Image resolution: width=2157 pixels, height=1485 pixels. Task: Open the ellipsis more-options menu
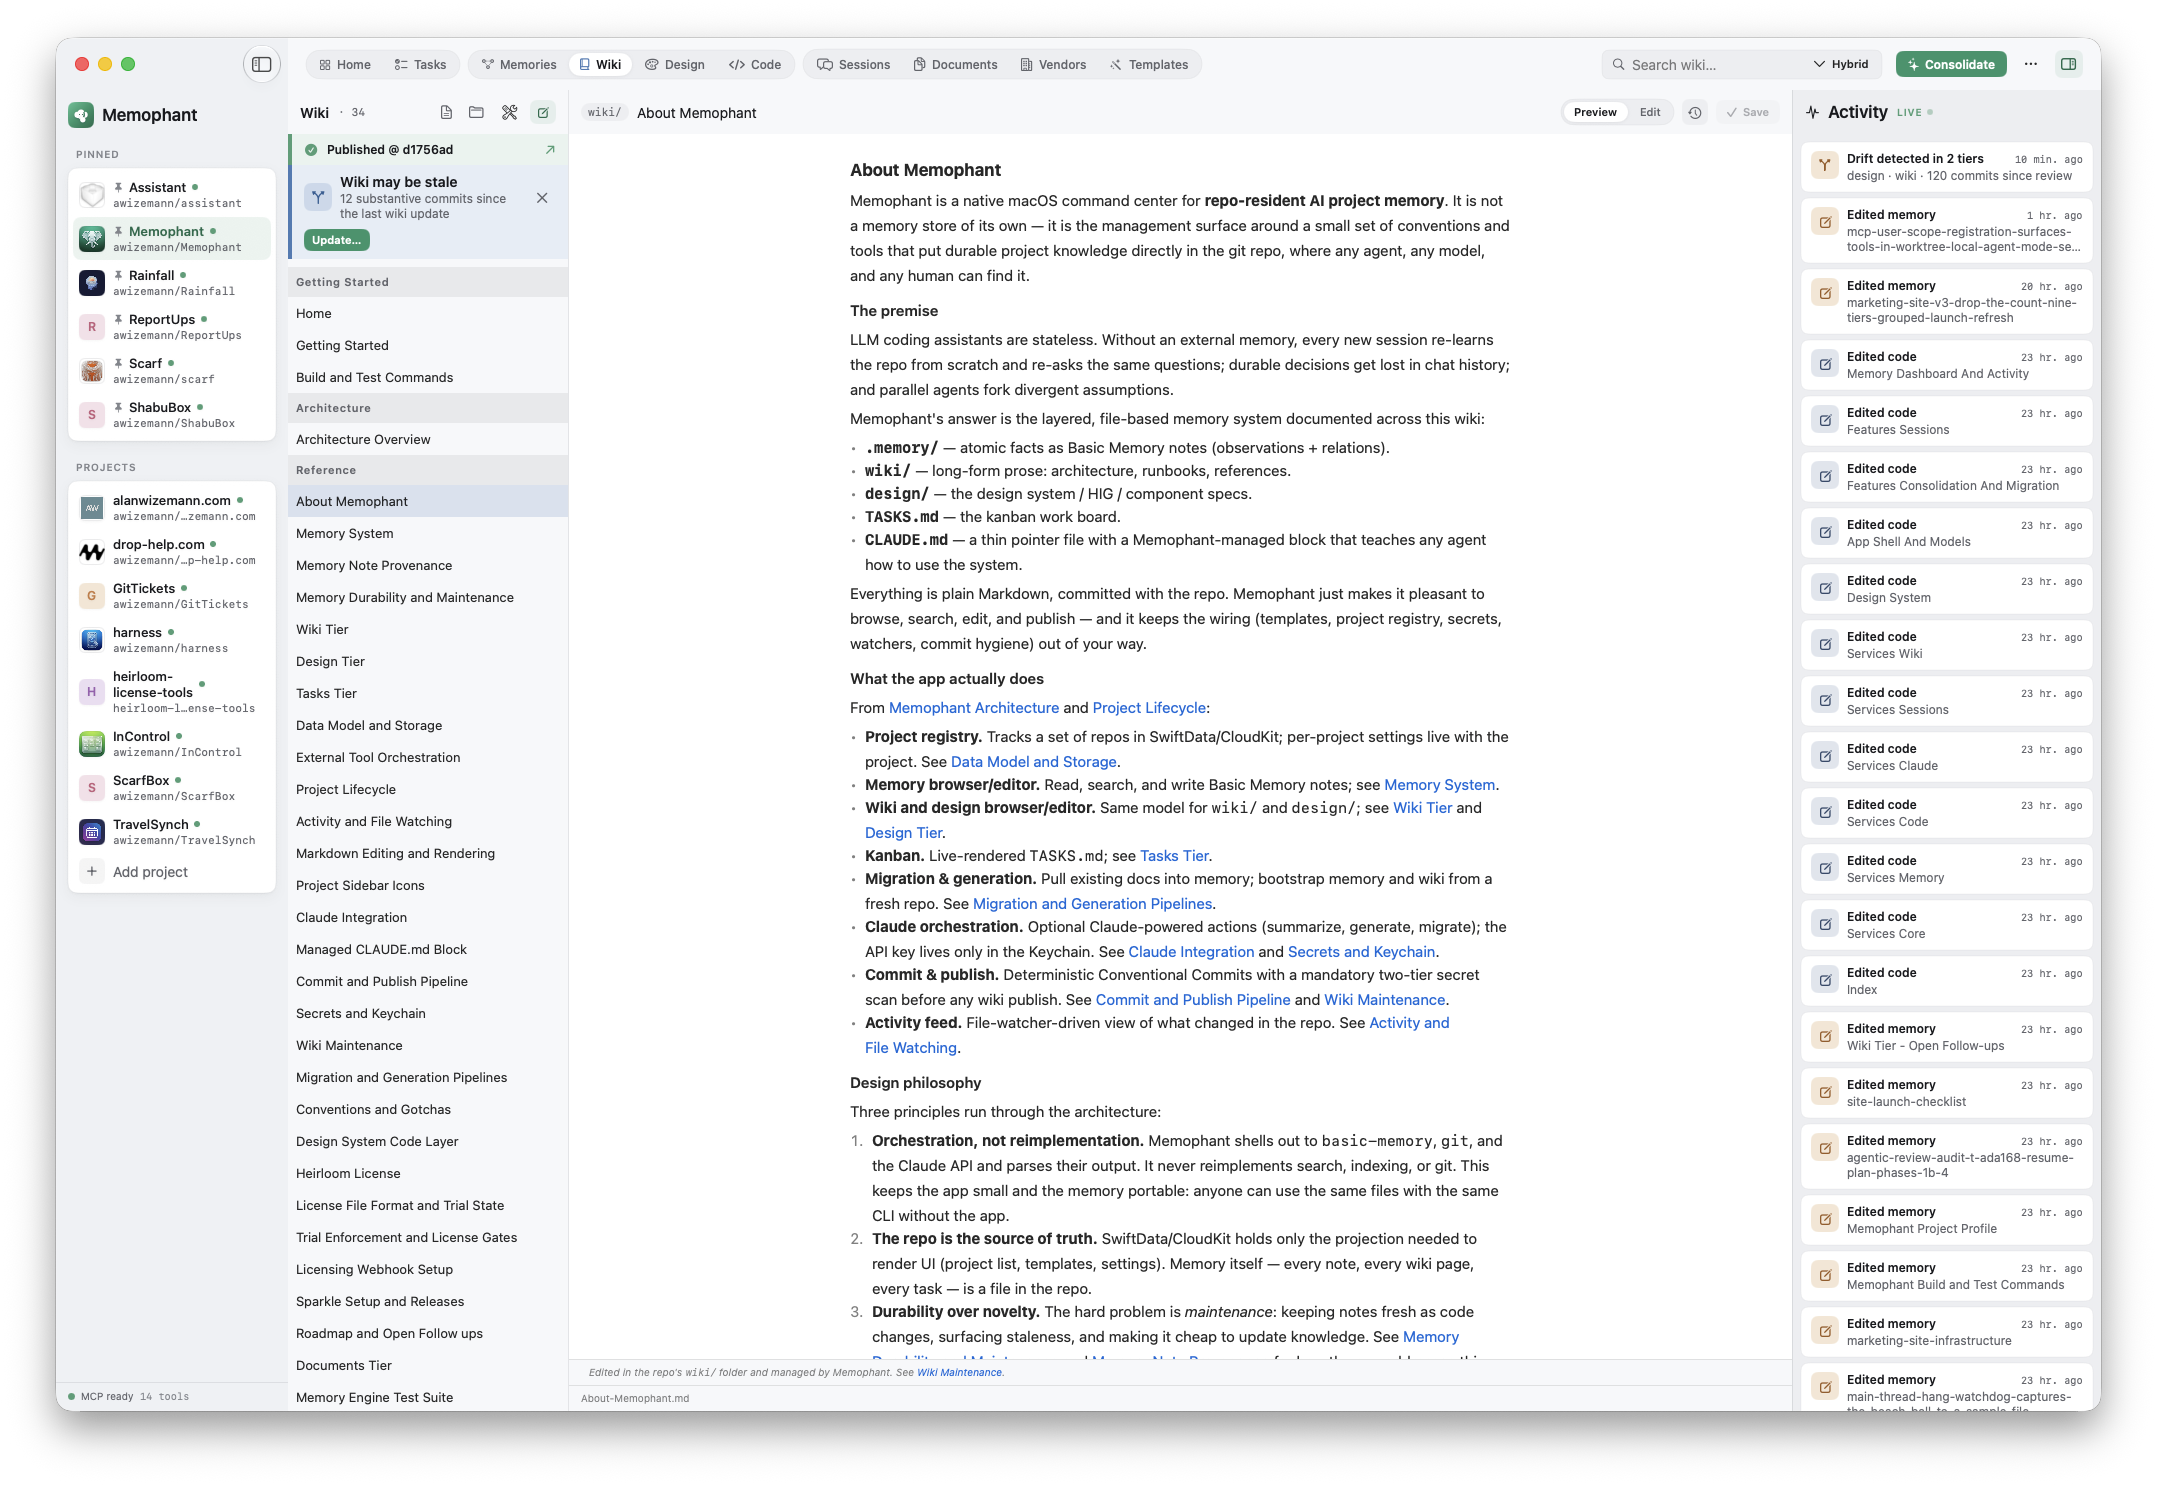(x=2030, y=64)
